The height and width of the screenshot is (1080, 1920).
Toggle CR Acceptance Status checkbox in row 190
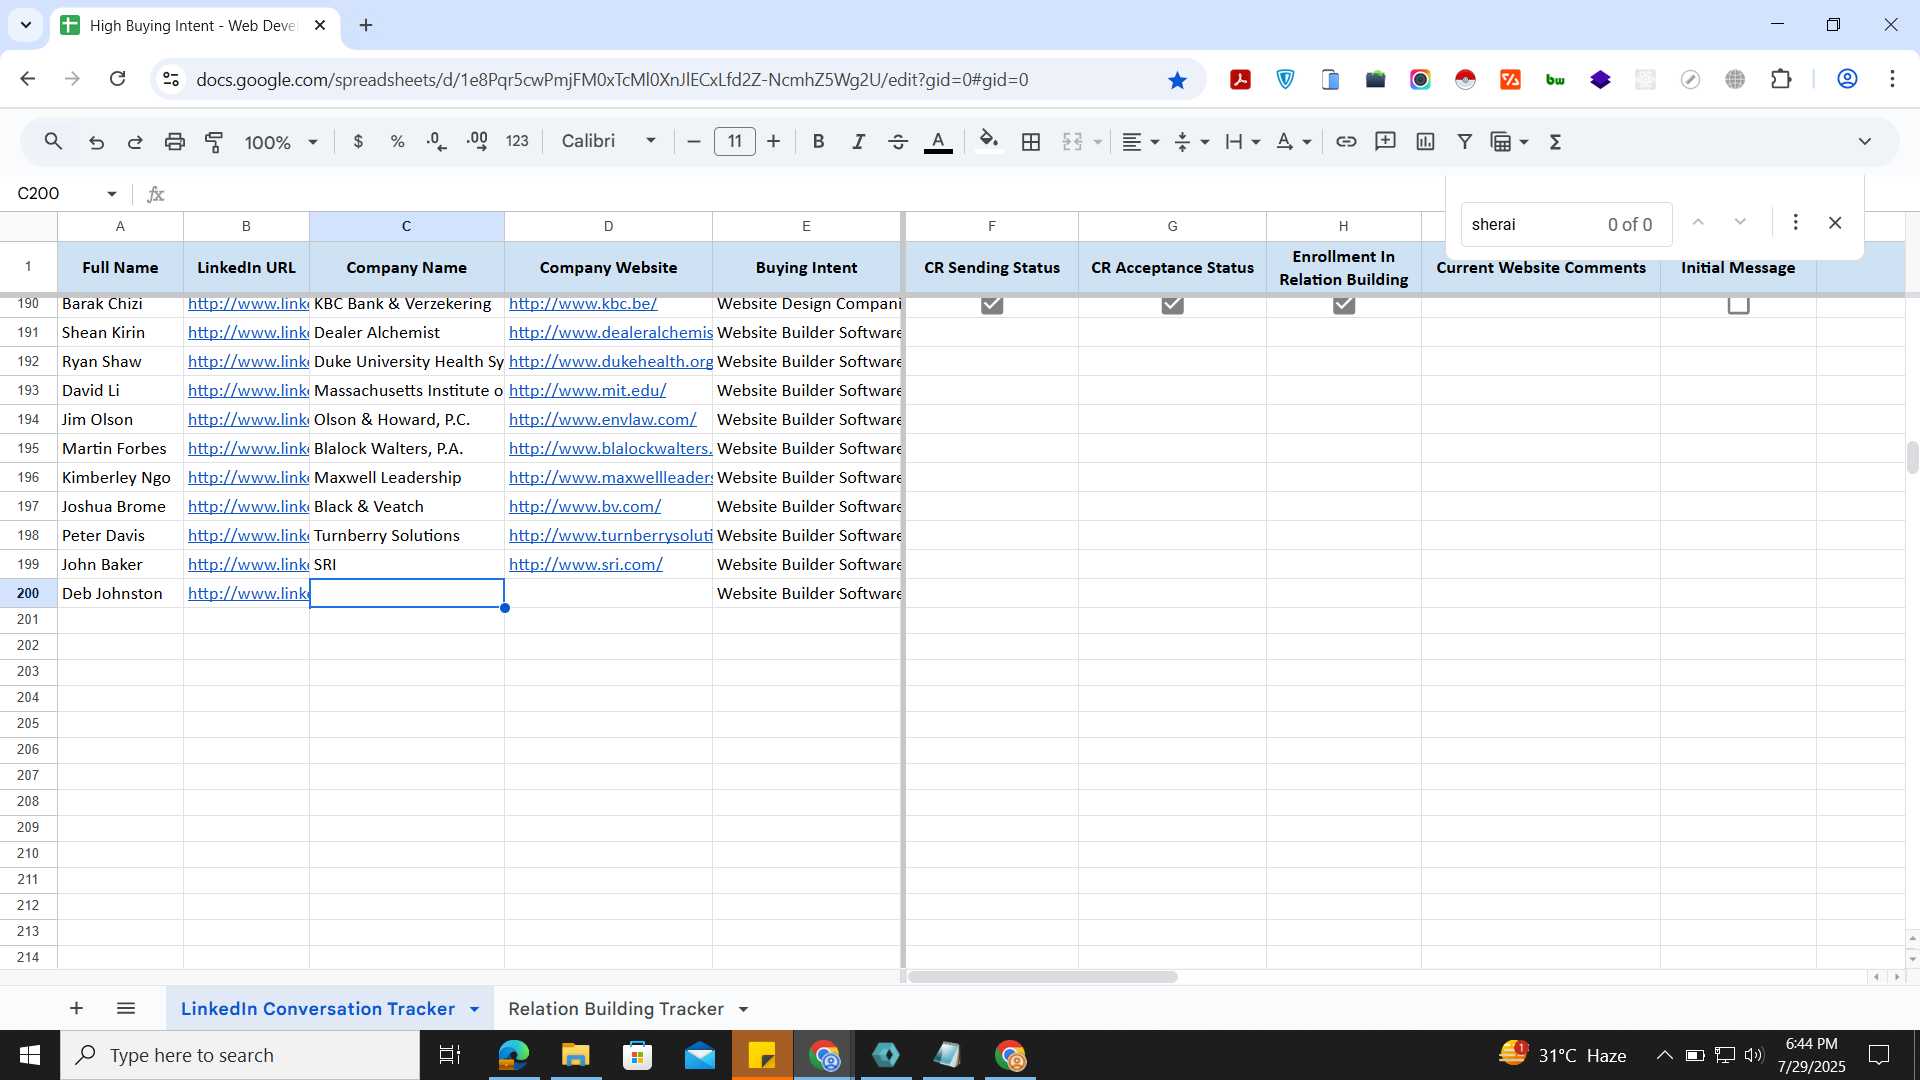1172,305
